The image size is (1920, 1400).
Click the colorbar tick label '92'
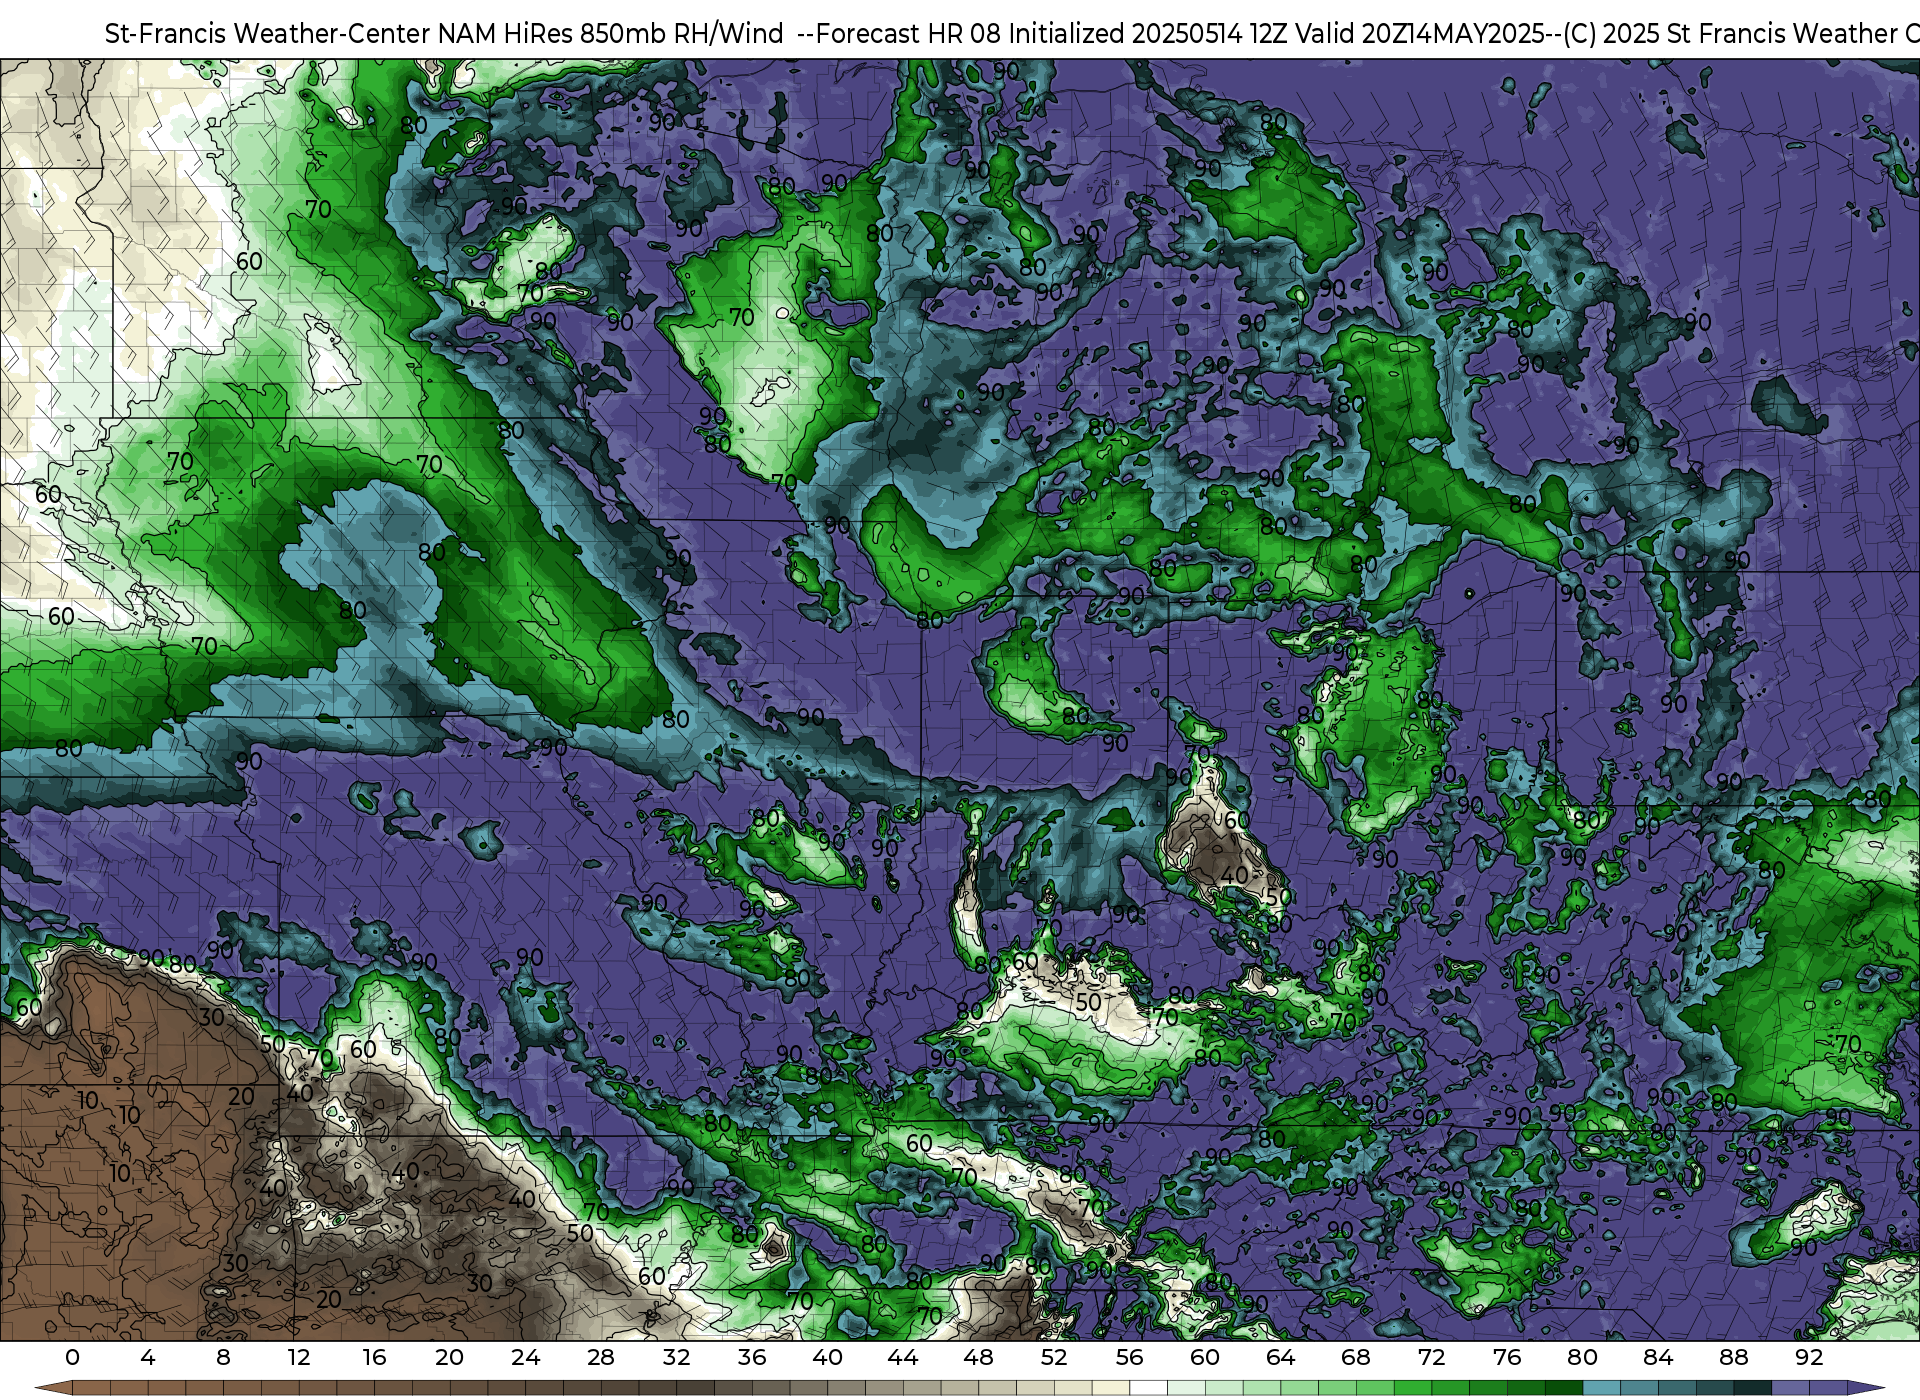[x=1809, y=1357]
